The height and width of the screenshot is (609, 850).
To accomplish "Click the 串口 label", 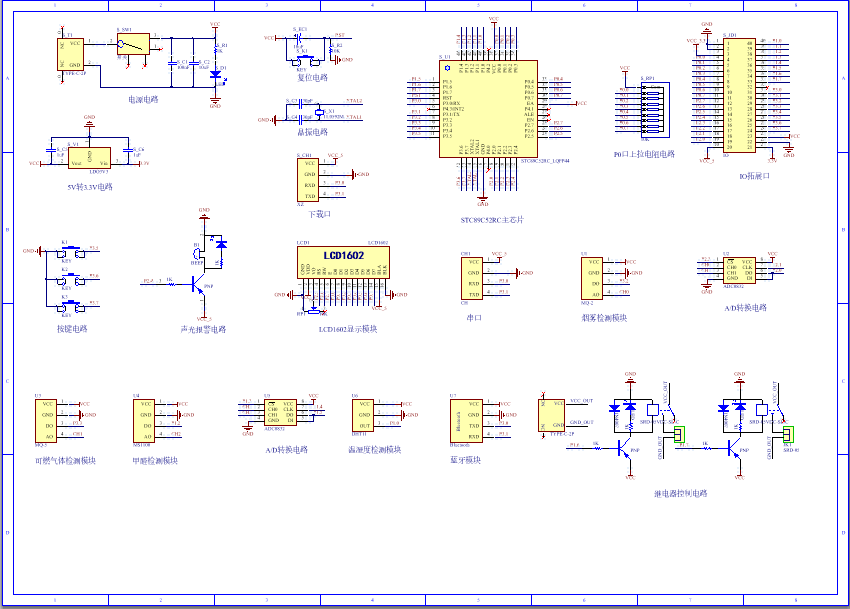I will point(474,318).
